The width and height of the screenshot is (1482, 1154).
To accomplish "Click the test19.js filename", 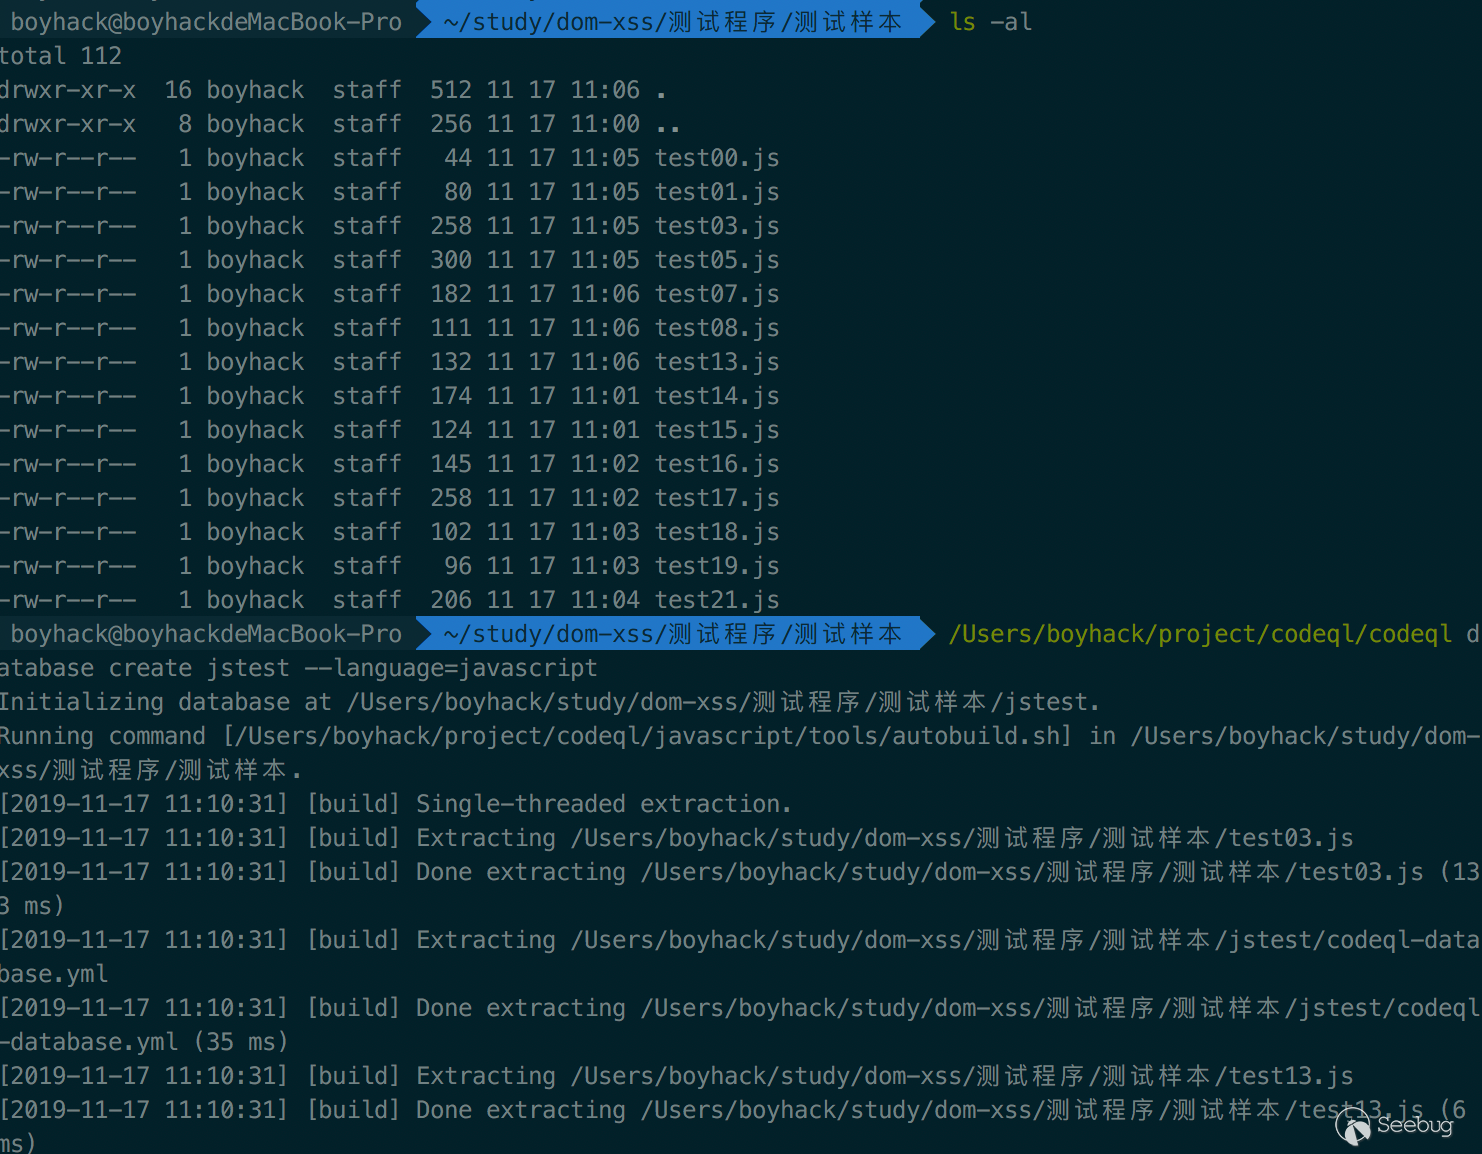I will click(717, 566).
